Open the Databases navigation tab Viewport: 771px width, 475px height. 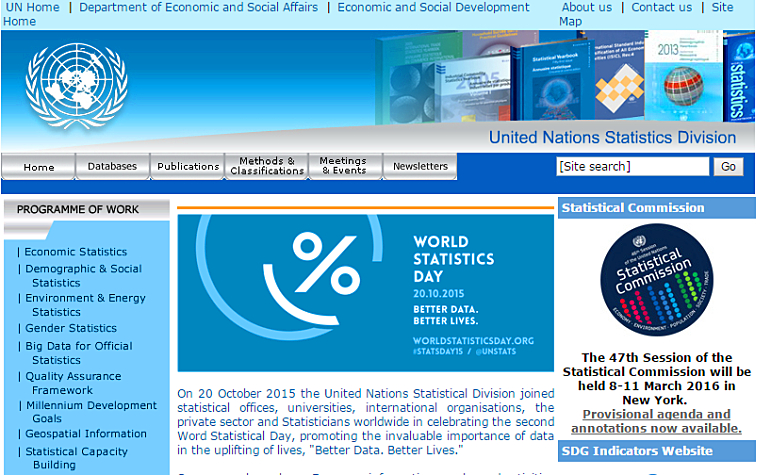[112, 167]
